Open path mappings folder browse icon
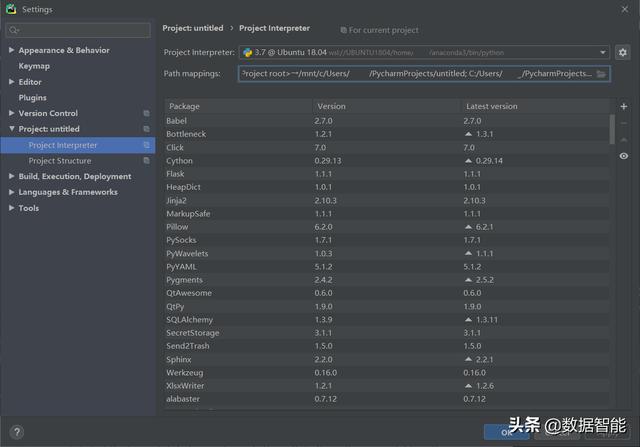 pyautogui.click(x=601, y=74)
